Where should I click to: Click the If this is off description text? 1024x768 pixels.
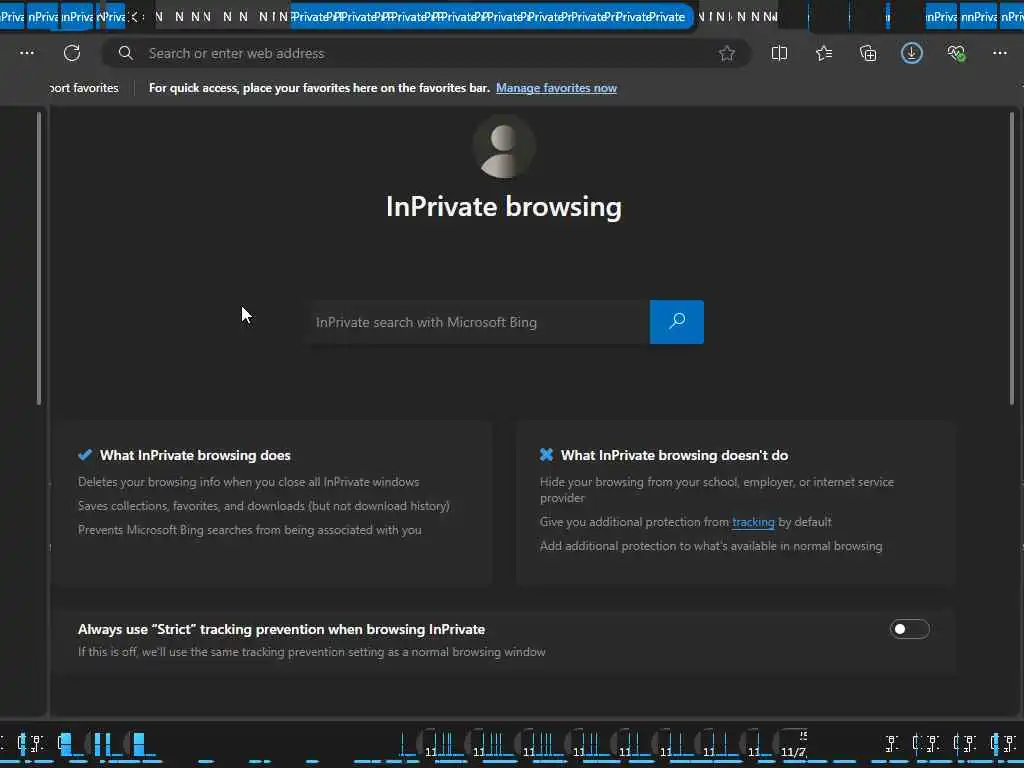312,652
